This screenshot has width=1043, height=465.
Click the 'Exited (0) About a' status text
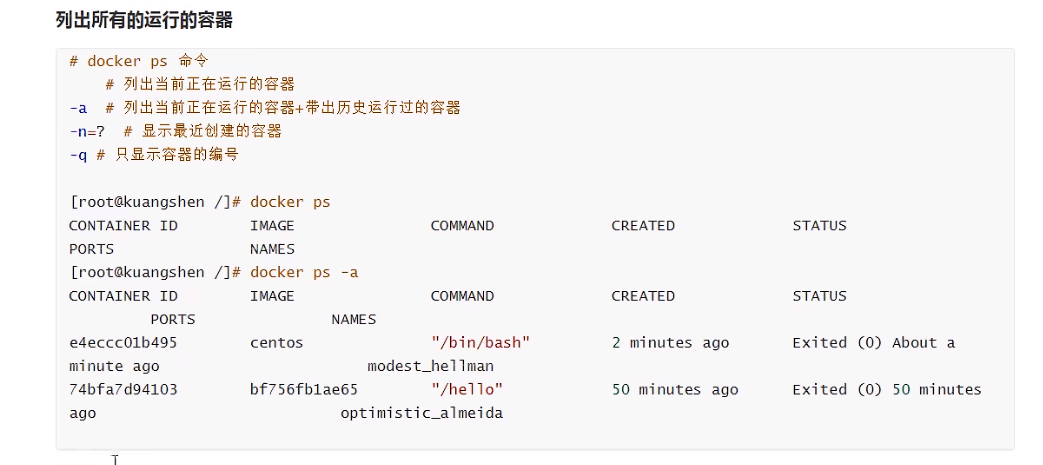[873, 343]
